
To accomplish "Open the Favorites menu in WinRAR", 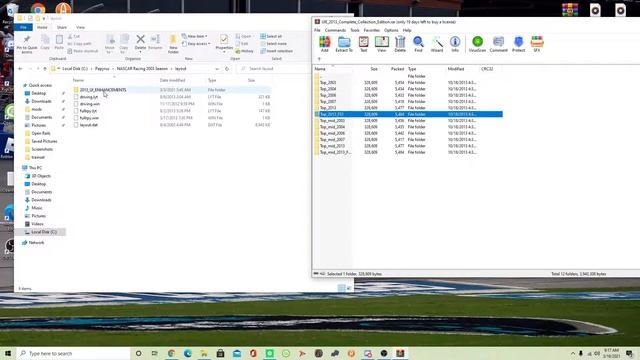I will (371, 30).
